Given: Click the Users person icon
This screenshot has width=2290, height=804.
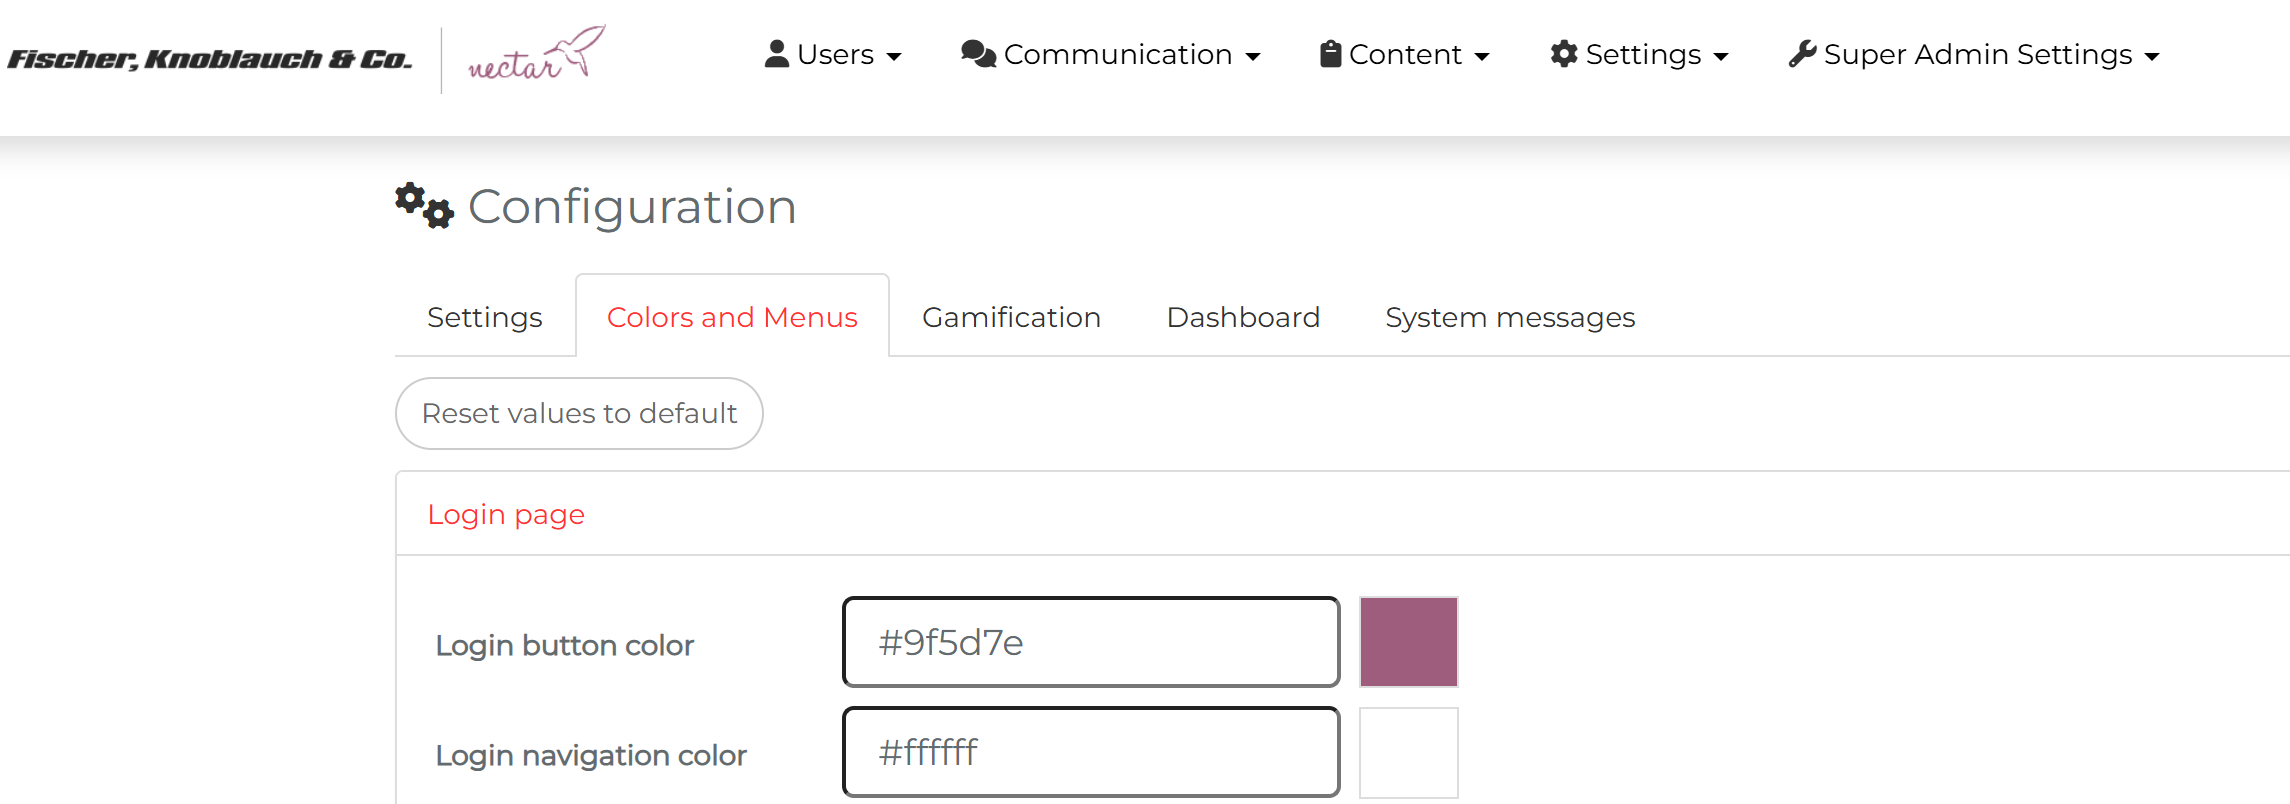Looking at the screenshot, I should [x=776, y=54].
